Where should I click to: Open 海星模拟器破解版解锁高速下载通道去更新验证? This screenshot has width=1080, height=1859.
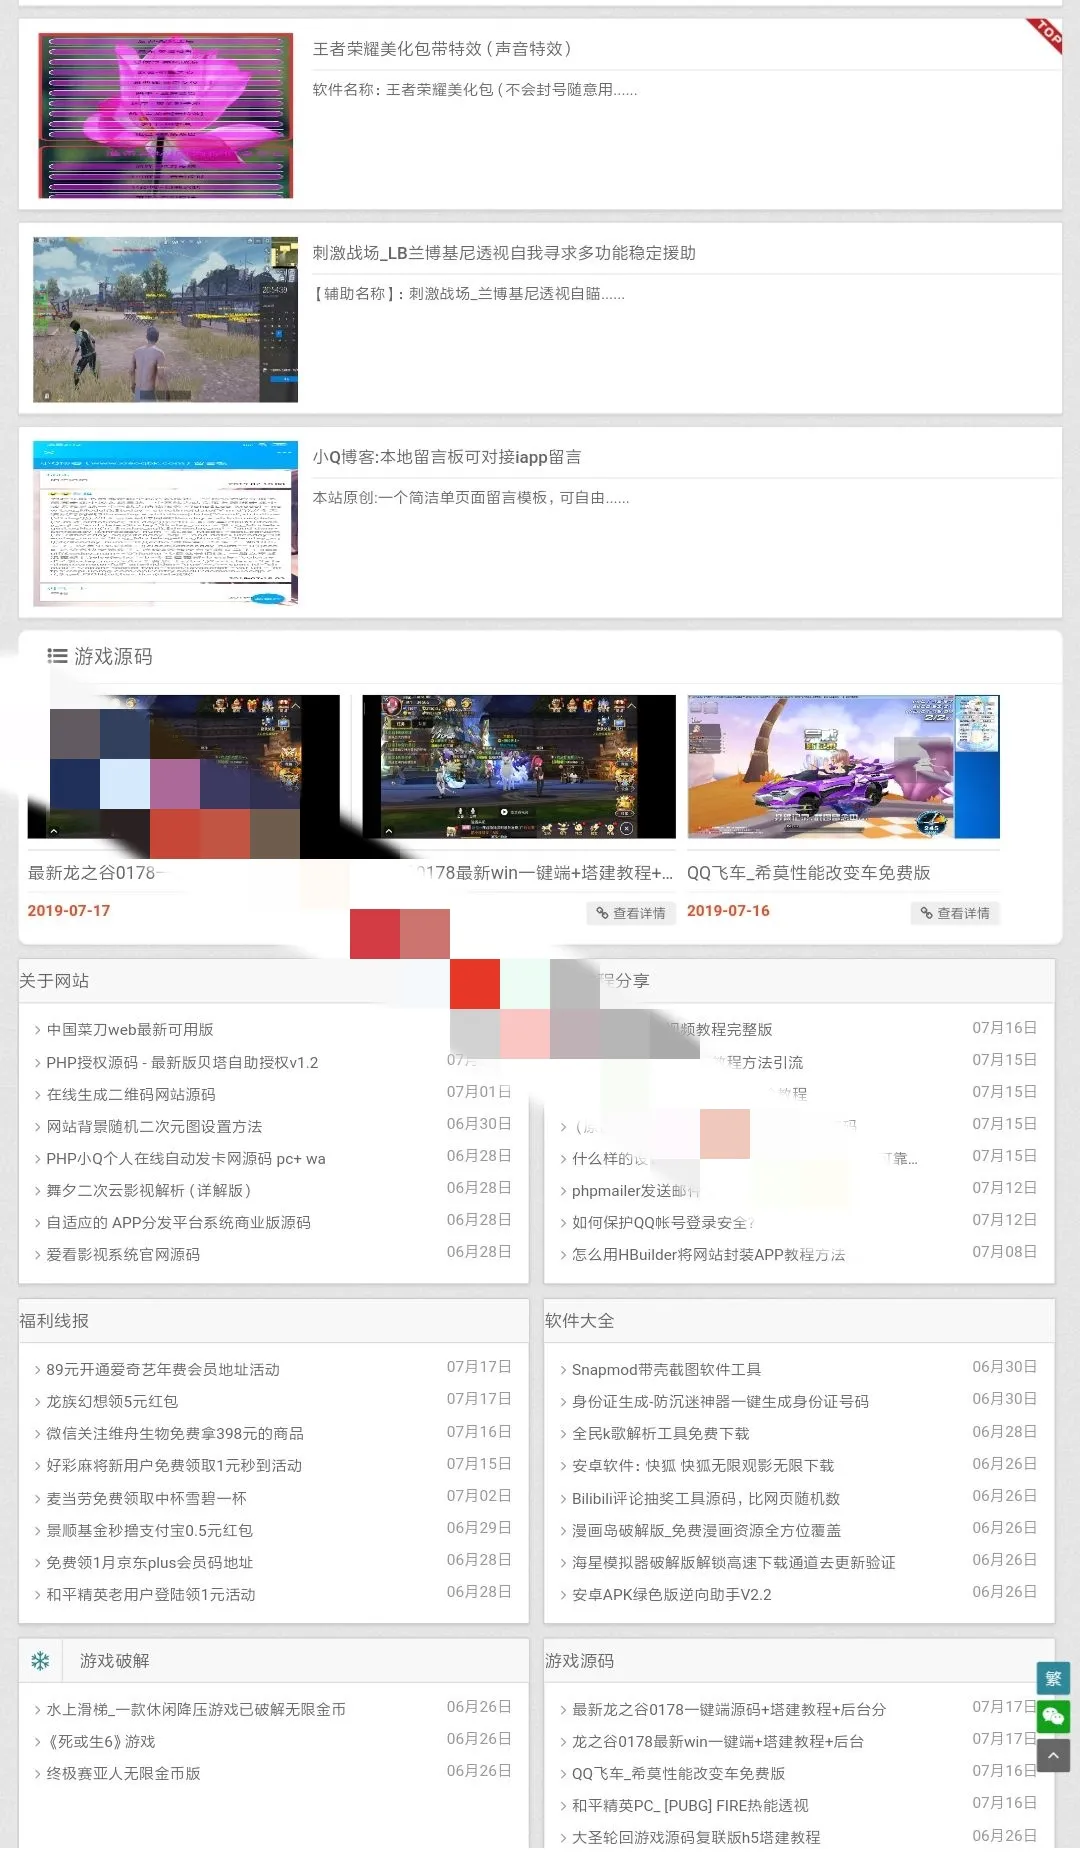pos(733,1562)
